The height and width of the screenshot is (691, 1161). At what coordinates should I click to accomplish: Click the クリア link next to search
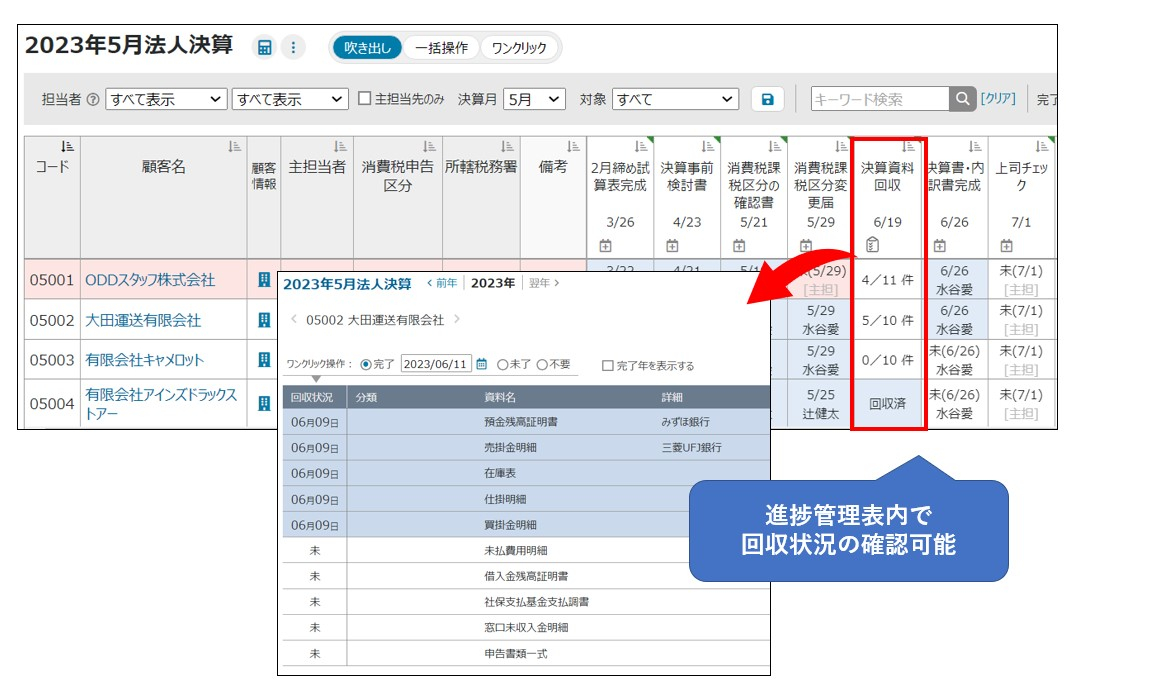[998, 98]
